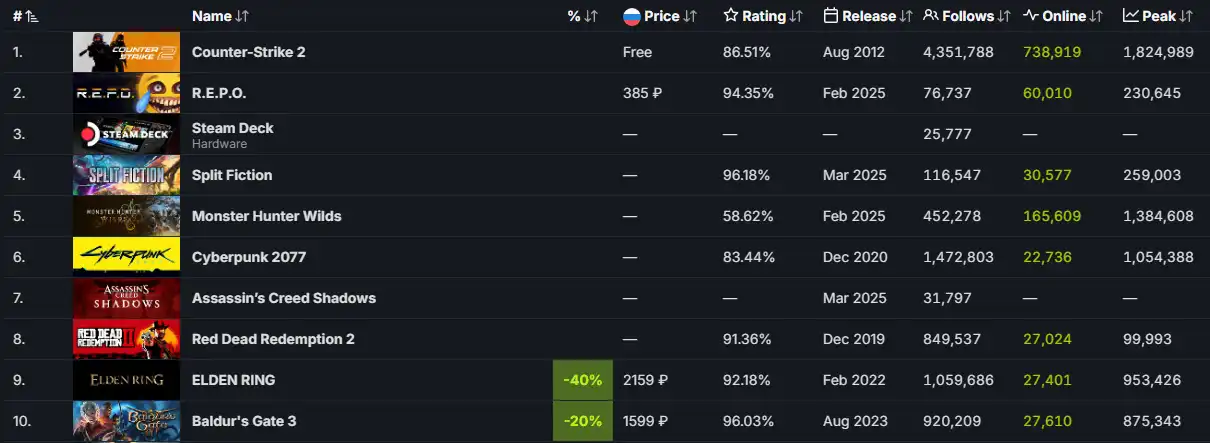The height and width of the screenshot is (443, 1210).
Task: Select the Monster Hunter Wilds title
Action: tap(266, 216)
